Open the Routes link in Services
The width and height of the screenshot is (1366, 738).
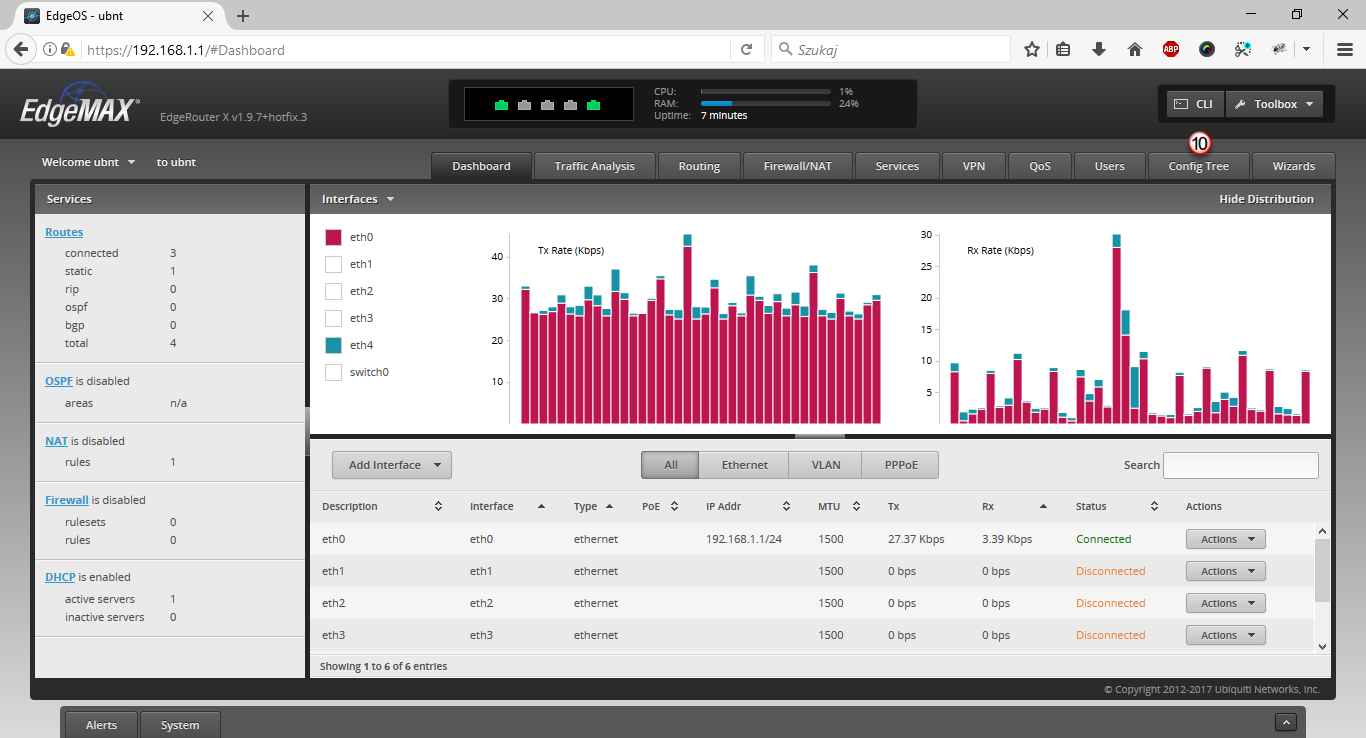(64, 232)
